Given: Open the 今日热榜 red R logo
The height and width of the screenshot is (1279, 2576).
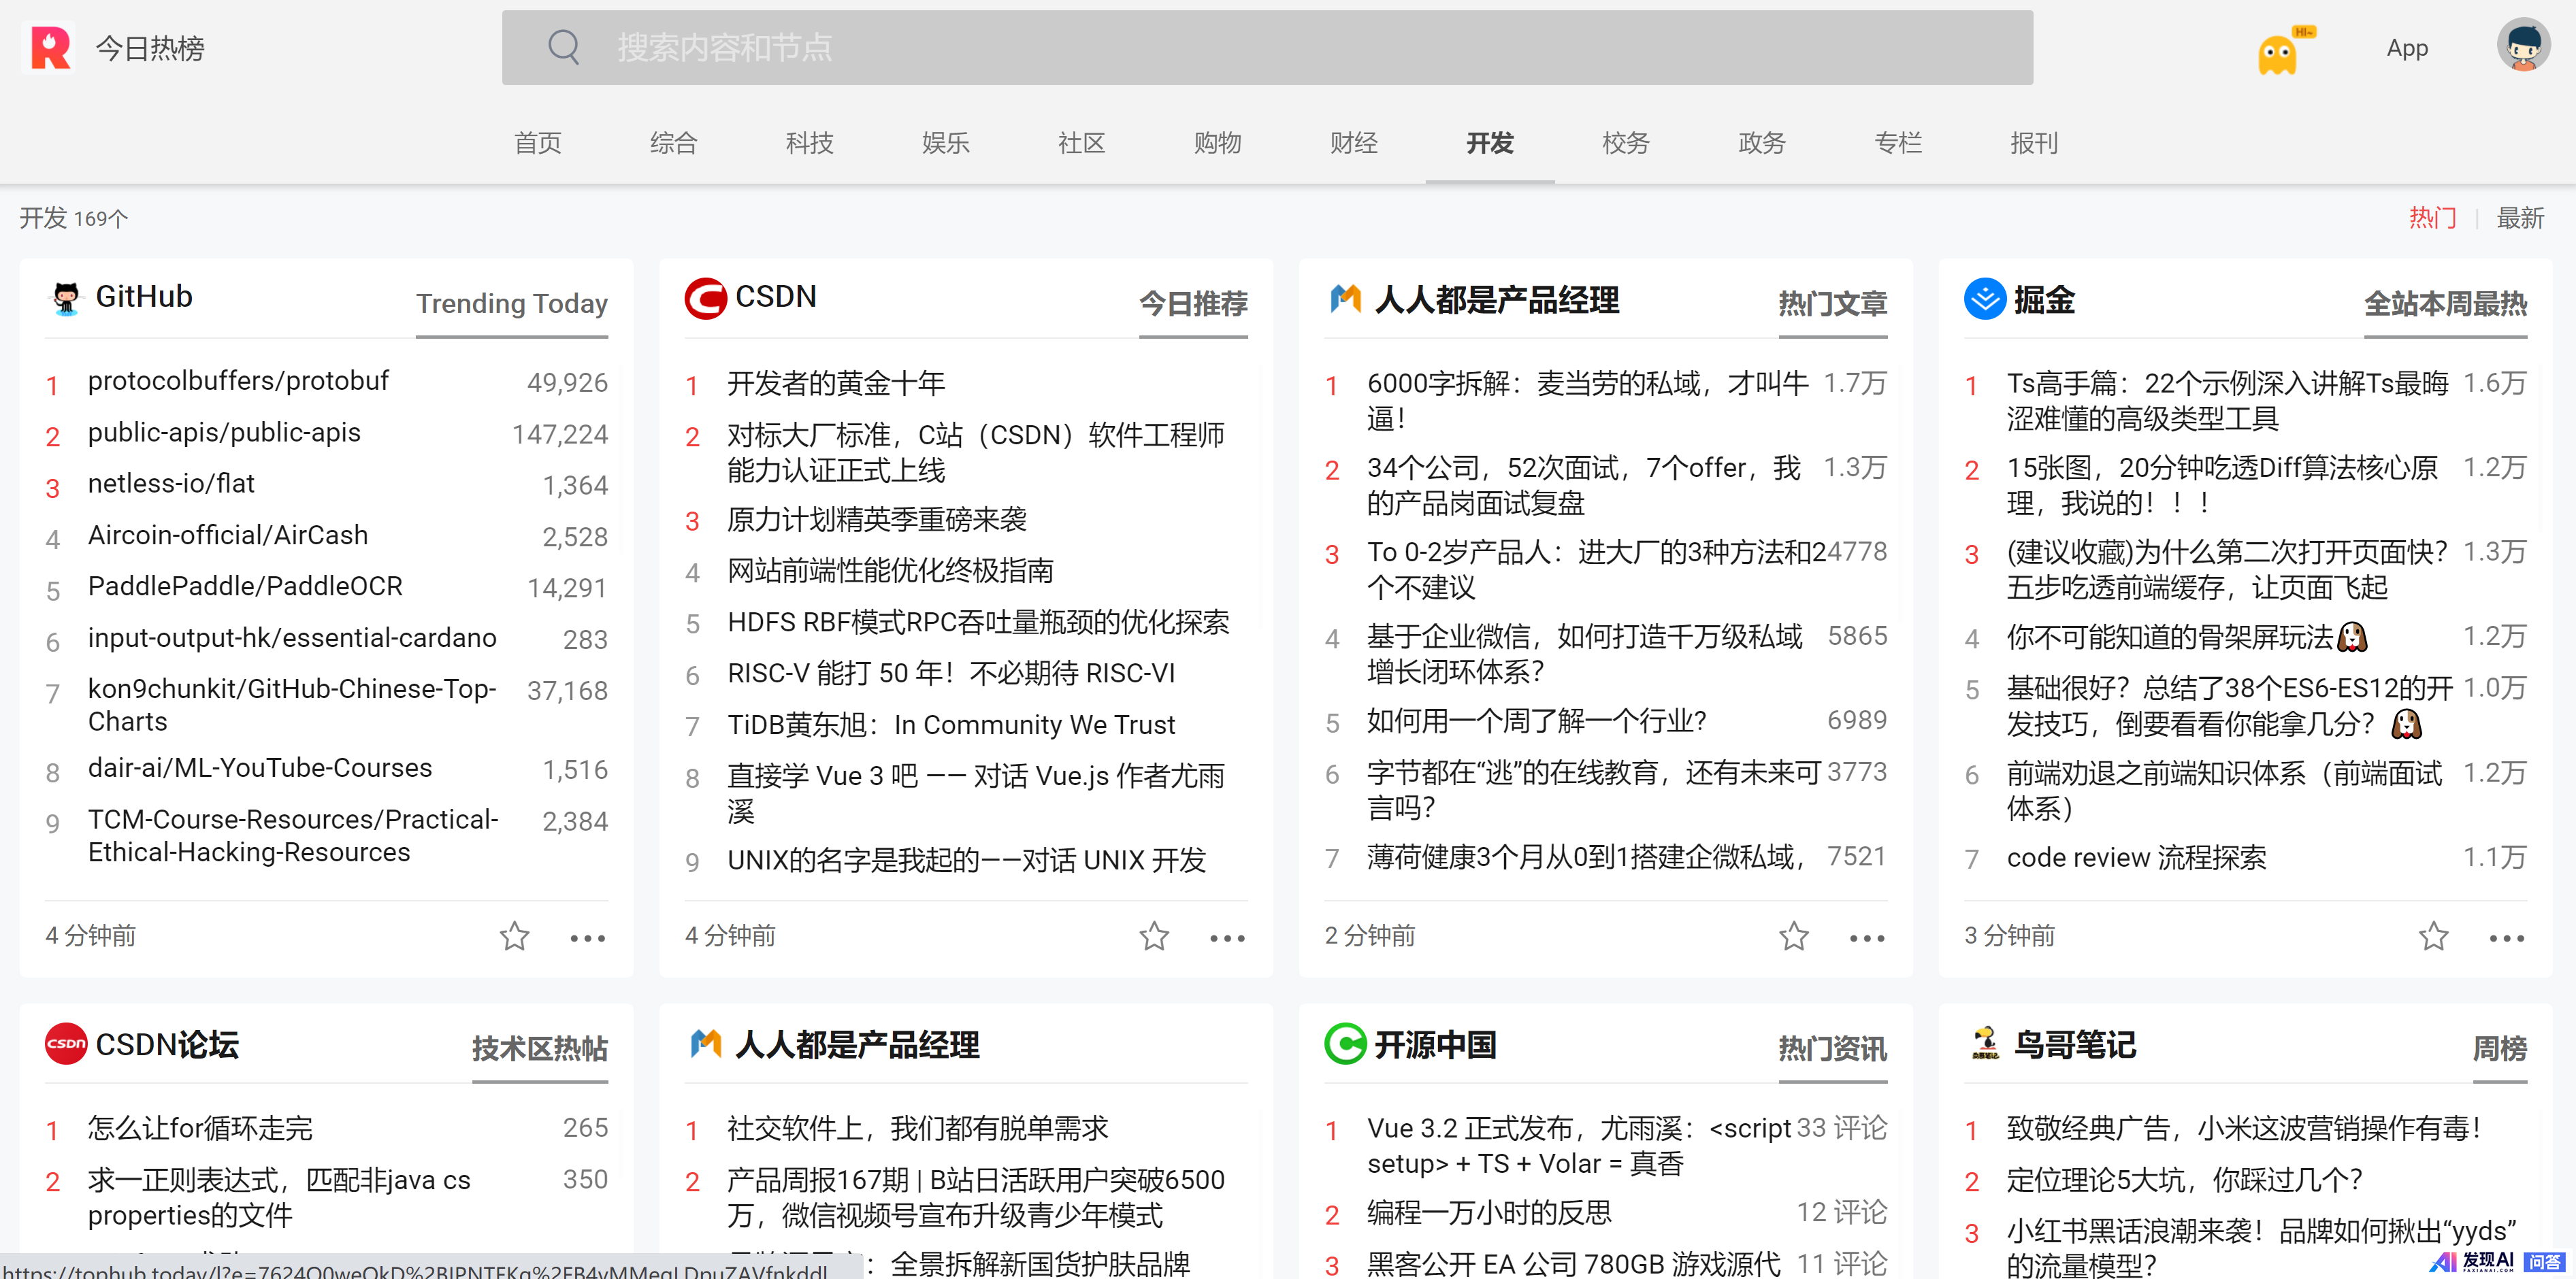Looking at the screenshot, I should coord(49,47).
